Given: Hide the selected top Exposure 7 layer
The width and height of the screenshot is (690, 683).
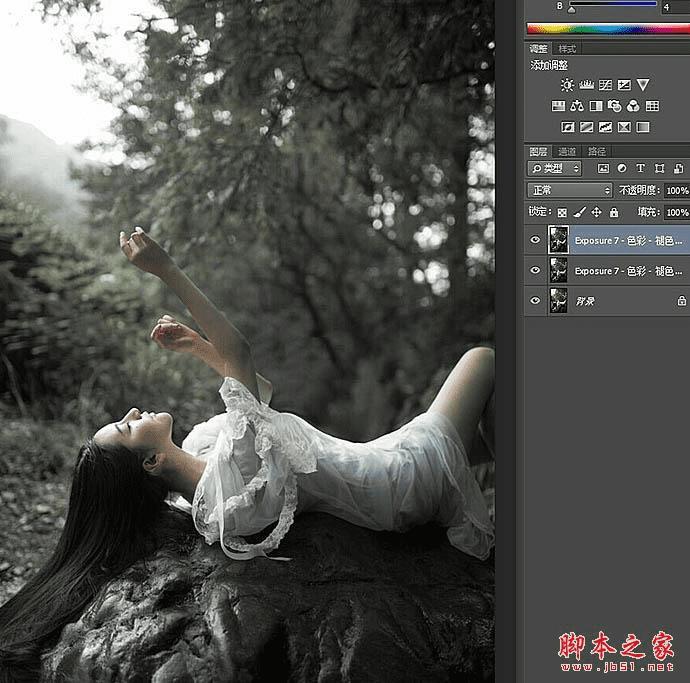Looking at the screenshot, I should 535,240.
